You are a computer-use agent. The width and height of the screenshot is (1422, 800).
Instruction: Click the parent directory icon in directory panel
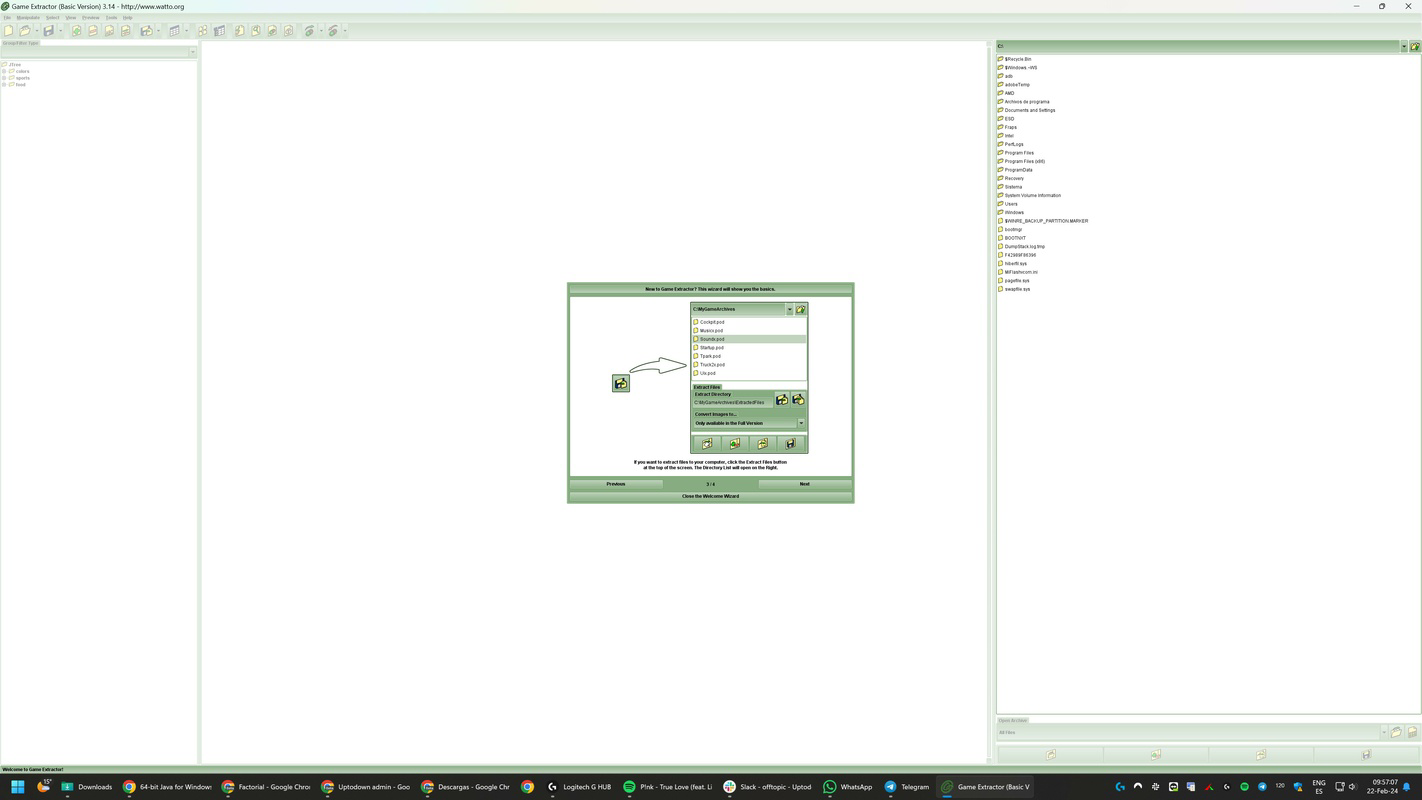pos(1414,46)
